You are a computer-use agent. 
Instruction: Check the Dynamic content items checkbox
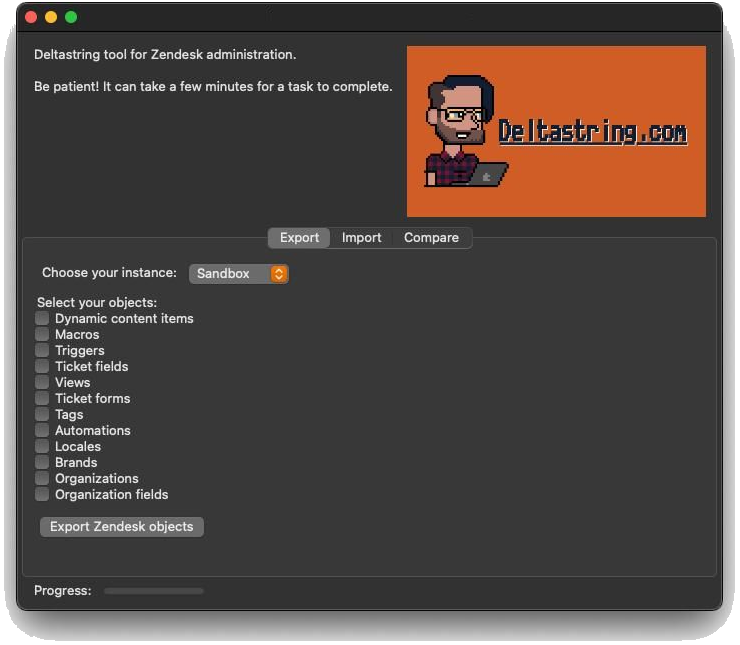tap(42, 318)
